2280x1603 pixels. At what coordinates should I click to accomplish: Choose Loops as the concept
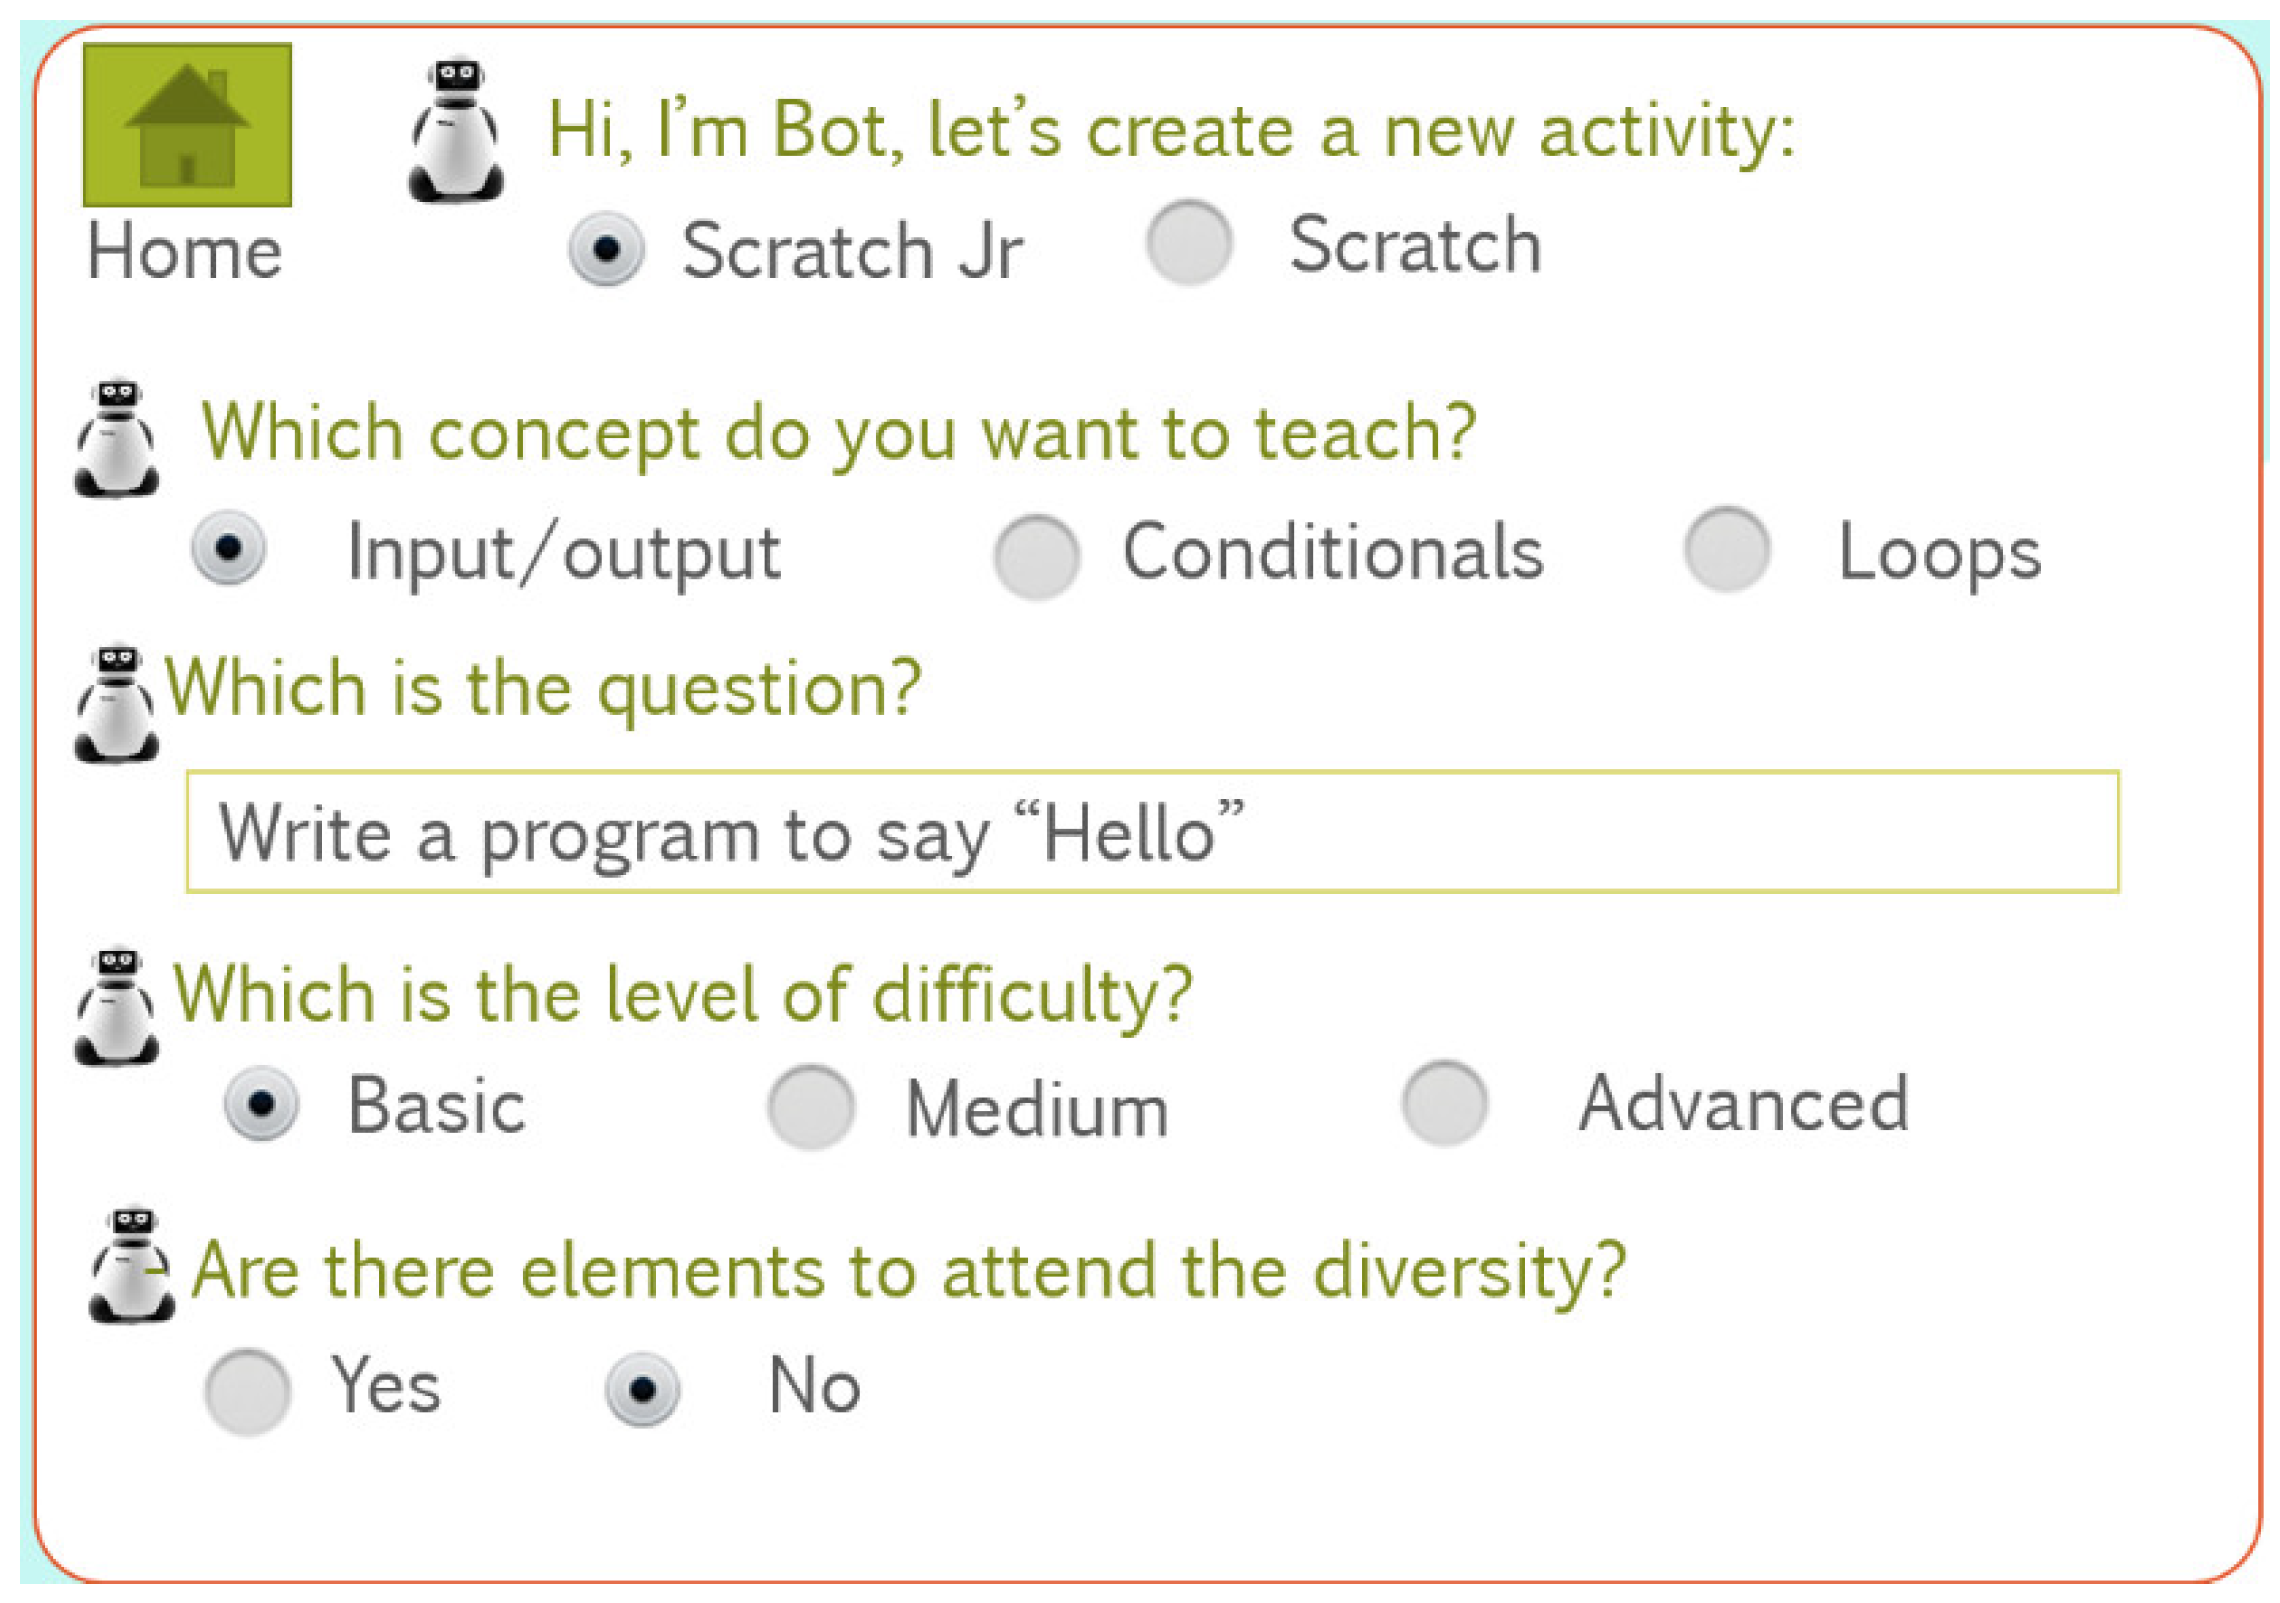(x=1727, y=549)
